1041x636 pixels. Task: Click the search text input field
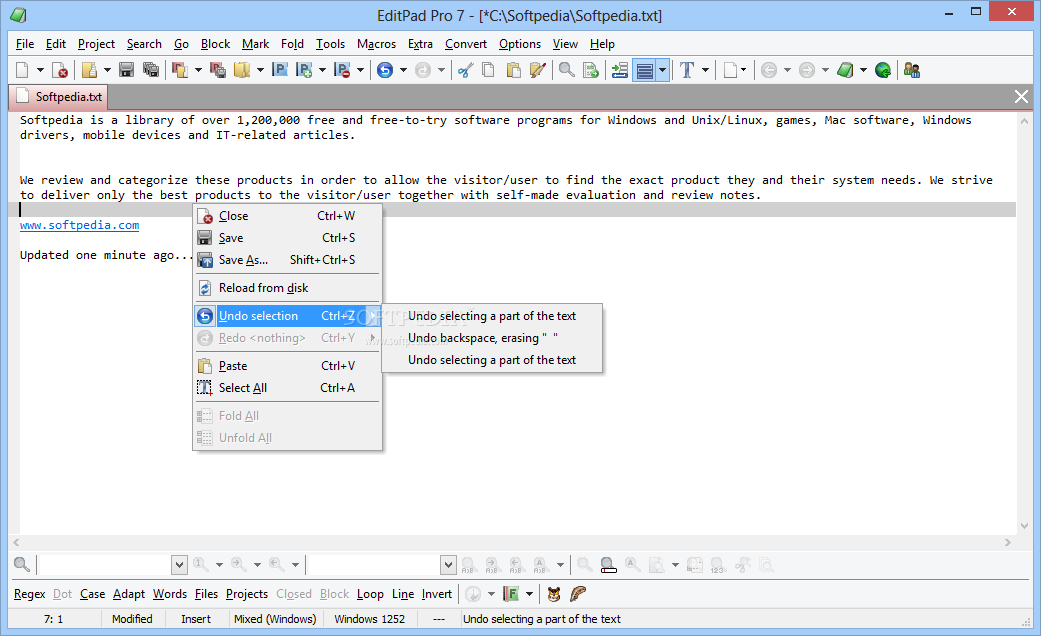[106, 566]
